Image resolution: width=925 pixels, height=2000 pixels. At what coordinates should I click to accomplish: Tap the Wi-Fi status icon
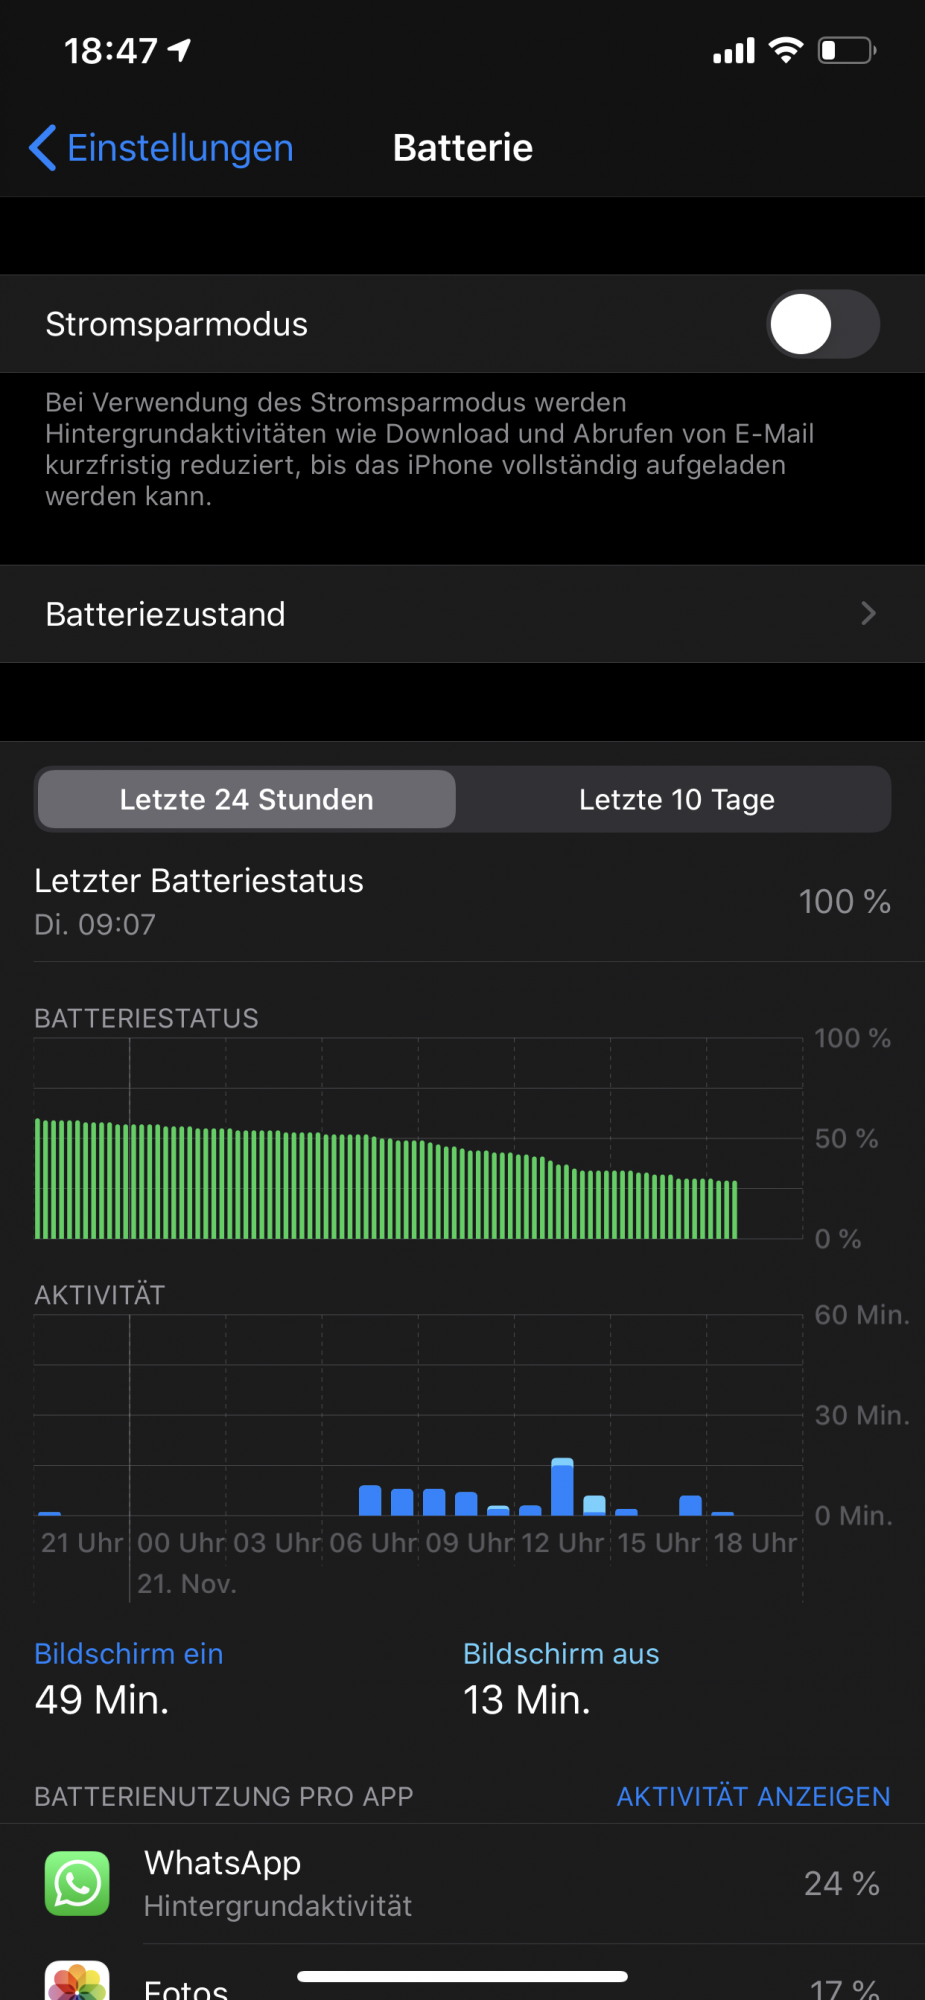[786, 50]
